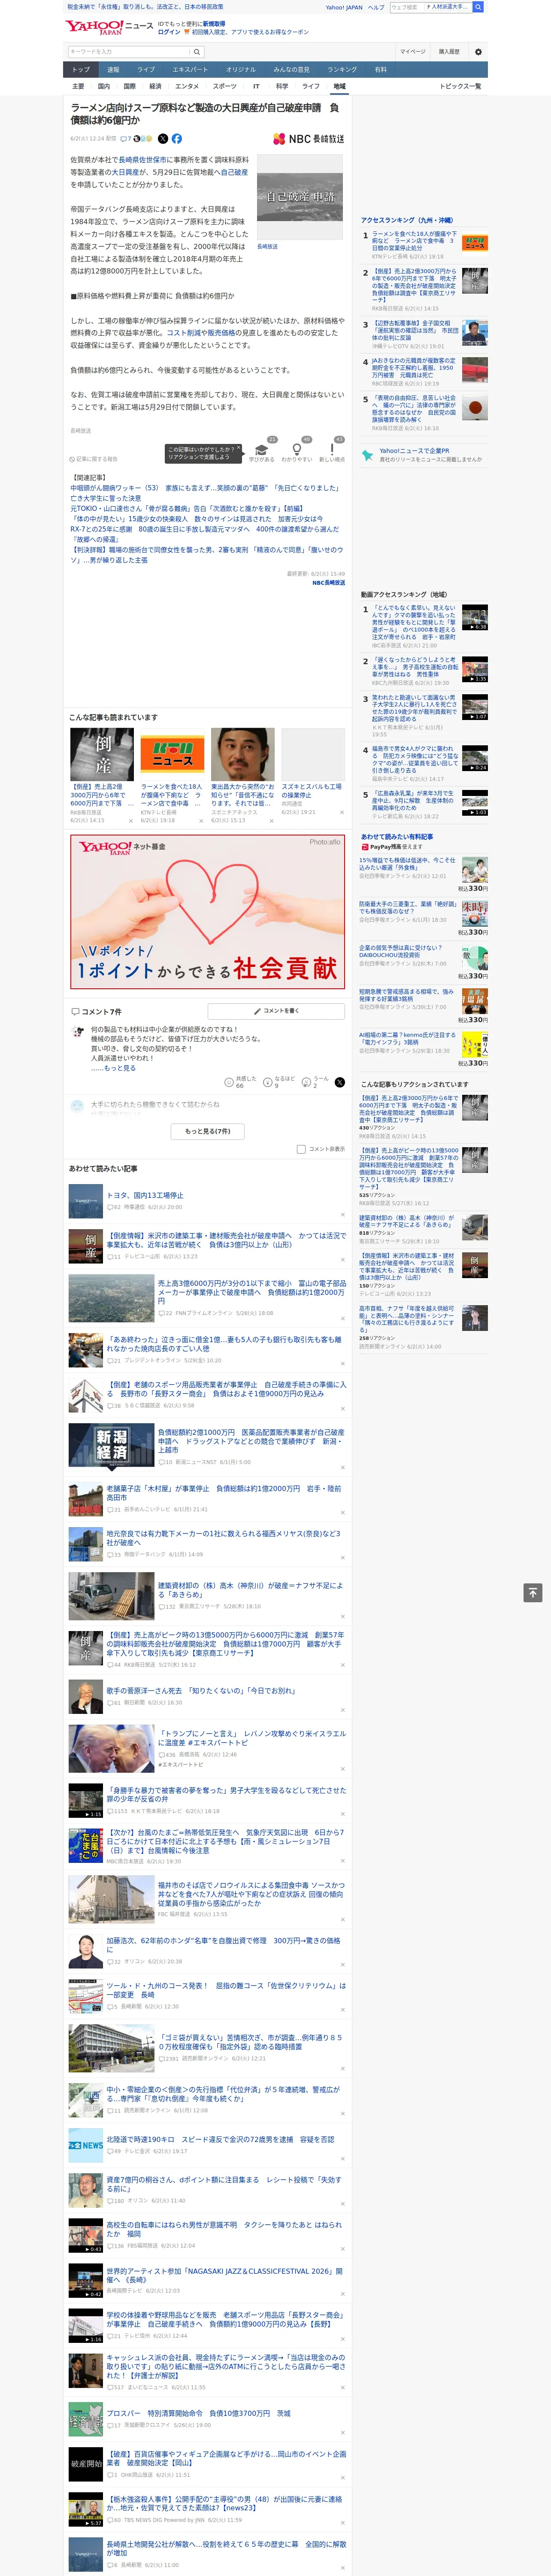This screenshot has width=551, height=2576.
Task: Focus the keyword search input field
Action: (x=129, y=52)
